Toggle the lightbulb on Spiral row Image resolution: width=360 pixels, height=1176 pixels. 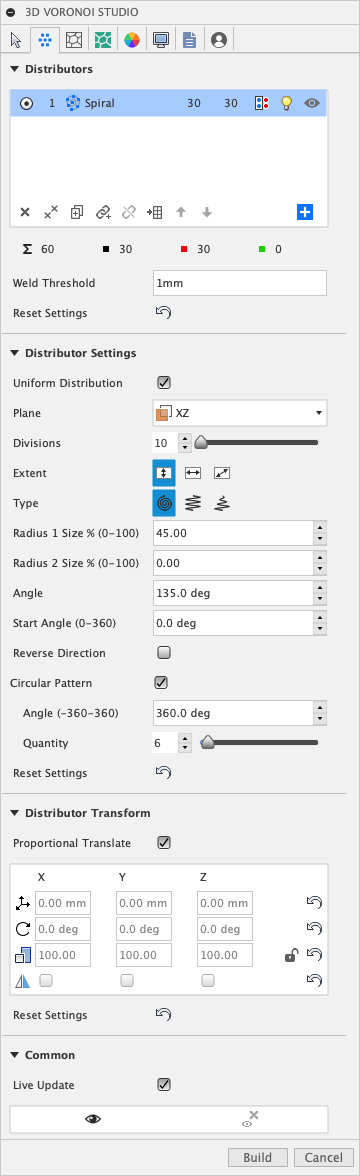click(286, 104)
